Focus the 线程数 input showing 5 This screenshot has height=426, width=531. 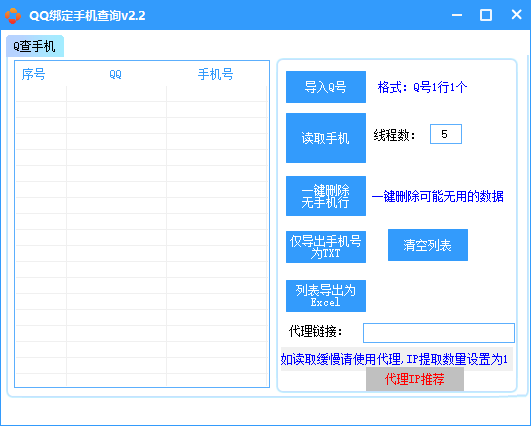click(446, 134)
